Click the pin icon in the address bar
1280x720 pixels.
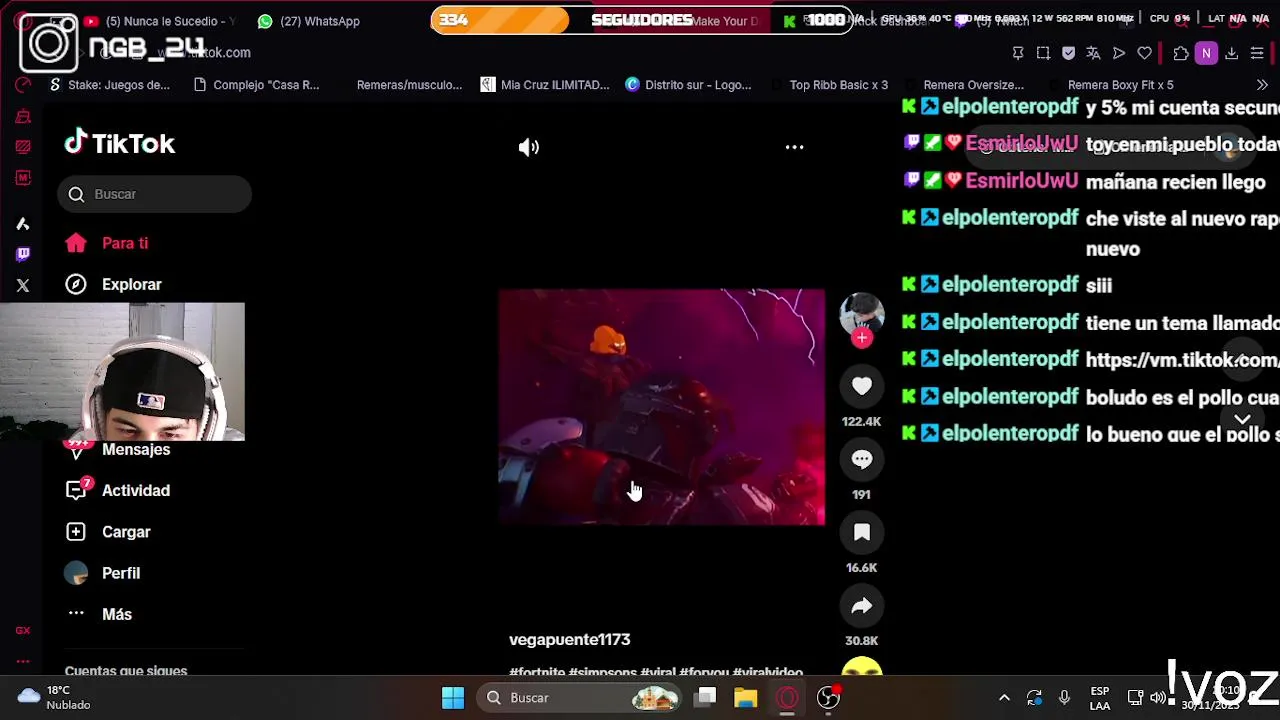(1018, 53)
